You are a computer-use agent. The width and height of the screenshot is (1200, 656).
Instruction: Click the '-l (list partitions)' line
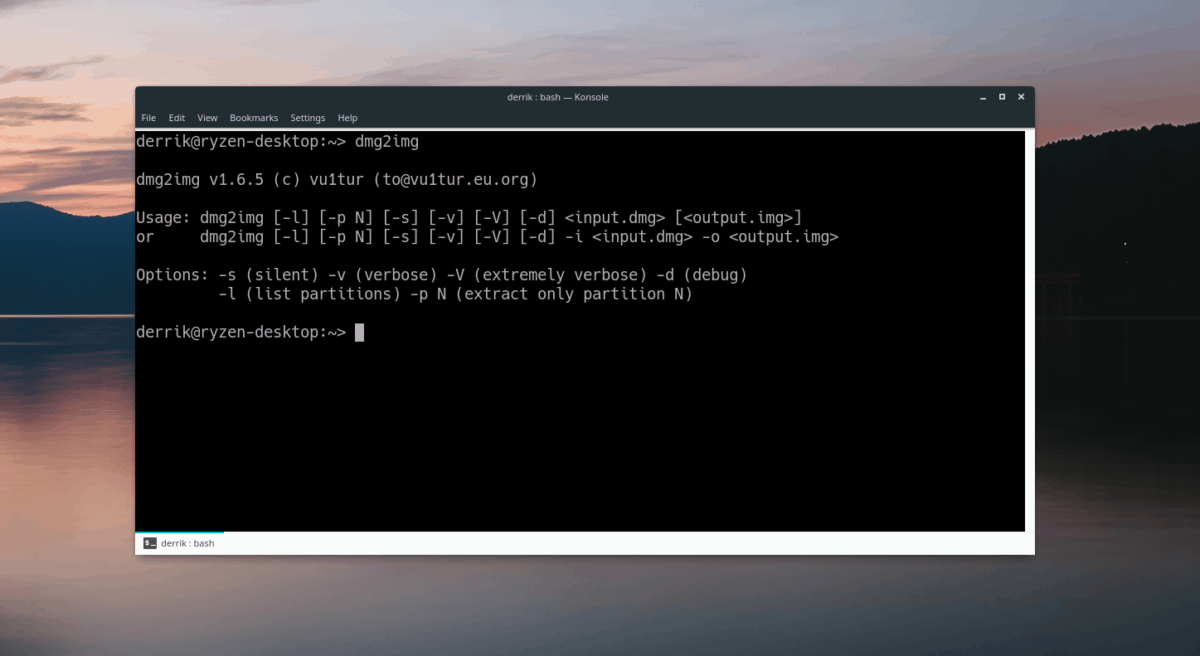pyautogui.click(x=455, y=294)
